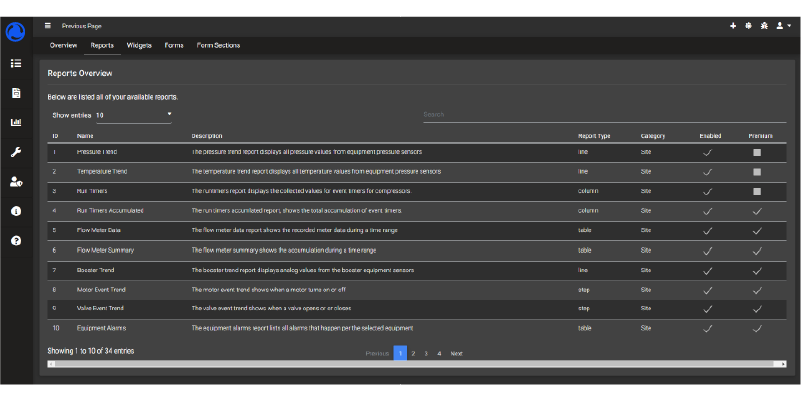Click the blue app logo icon
This screenshot has height=401, width=801.
point(16,32)
